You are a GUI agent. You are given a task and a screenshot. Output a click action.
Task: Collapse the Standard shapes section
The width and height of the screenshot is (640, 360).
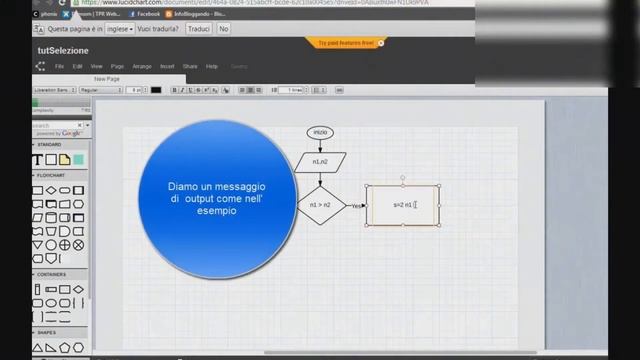(33, 144)
